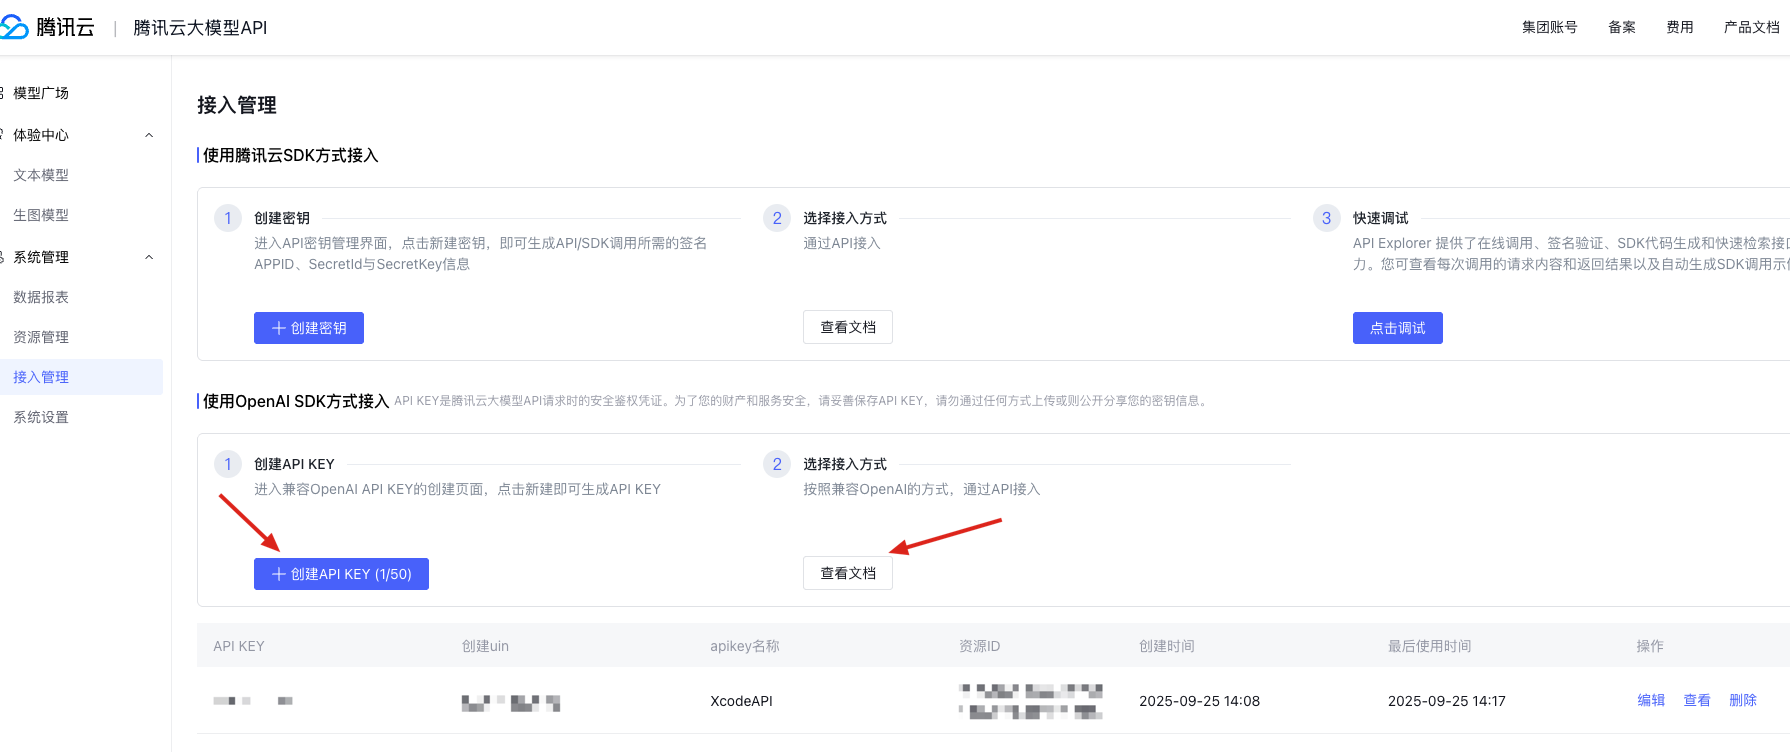Click the 创建密钥 step title
The image size is (1790, 752).
[282, 218]
